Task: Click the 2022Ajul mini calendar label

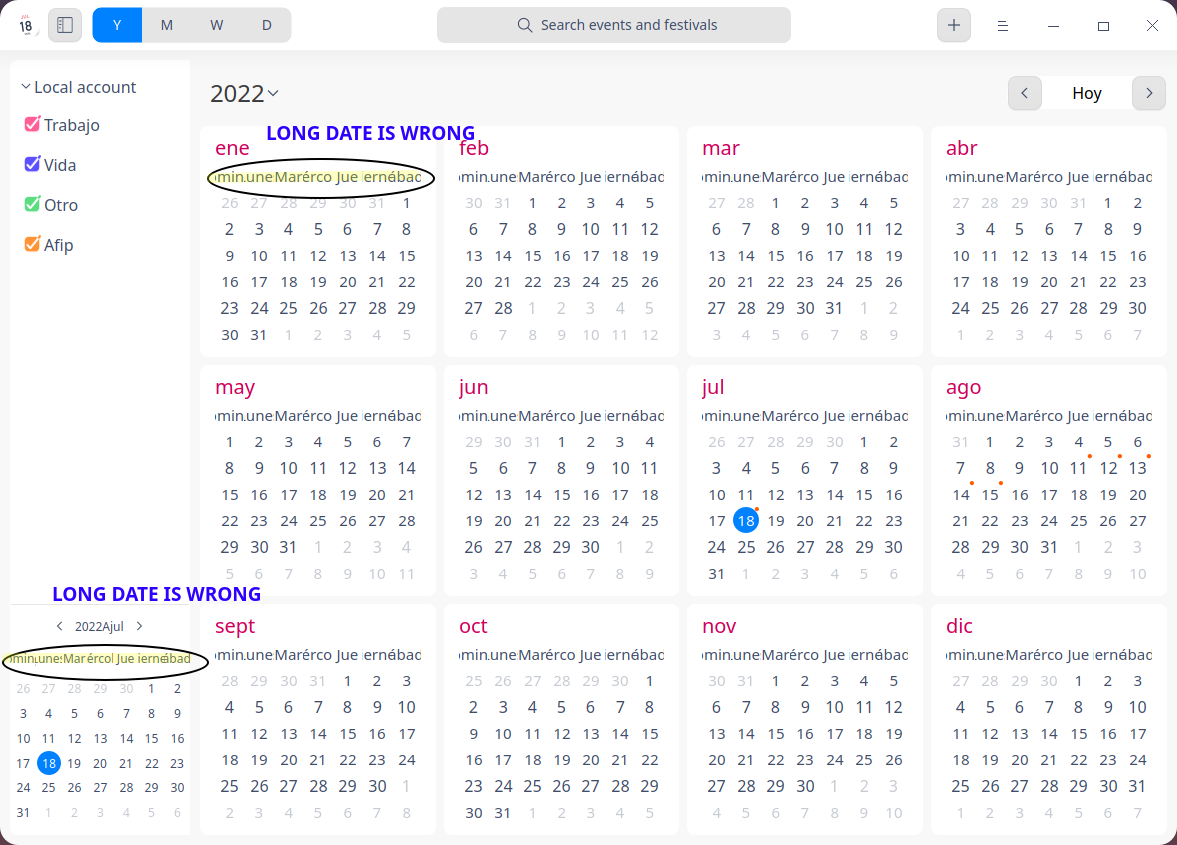Action: 99,627
